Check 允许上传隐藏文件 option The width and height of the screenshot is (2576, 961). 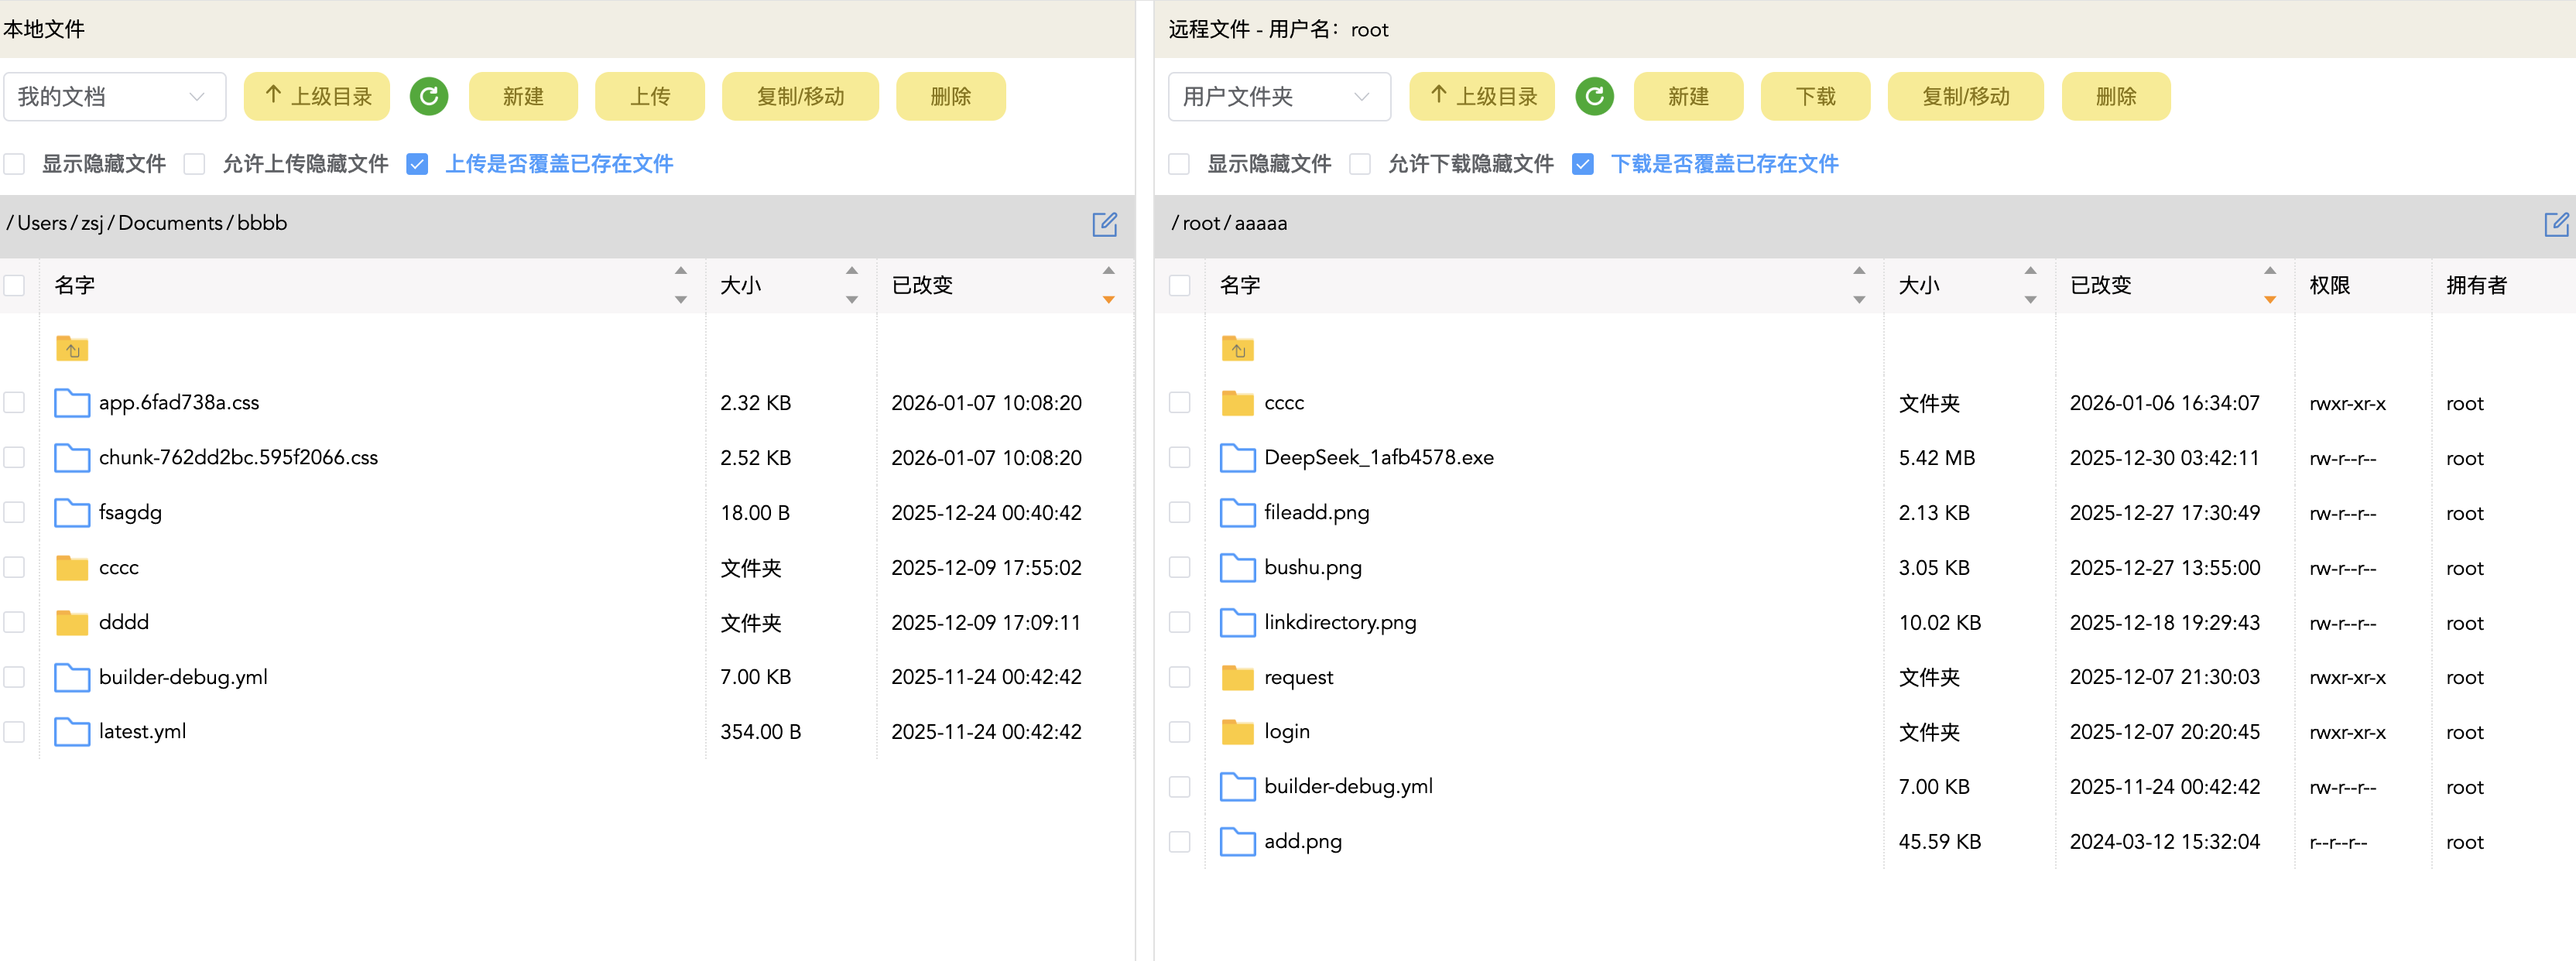tap(195, 164)
